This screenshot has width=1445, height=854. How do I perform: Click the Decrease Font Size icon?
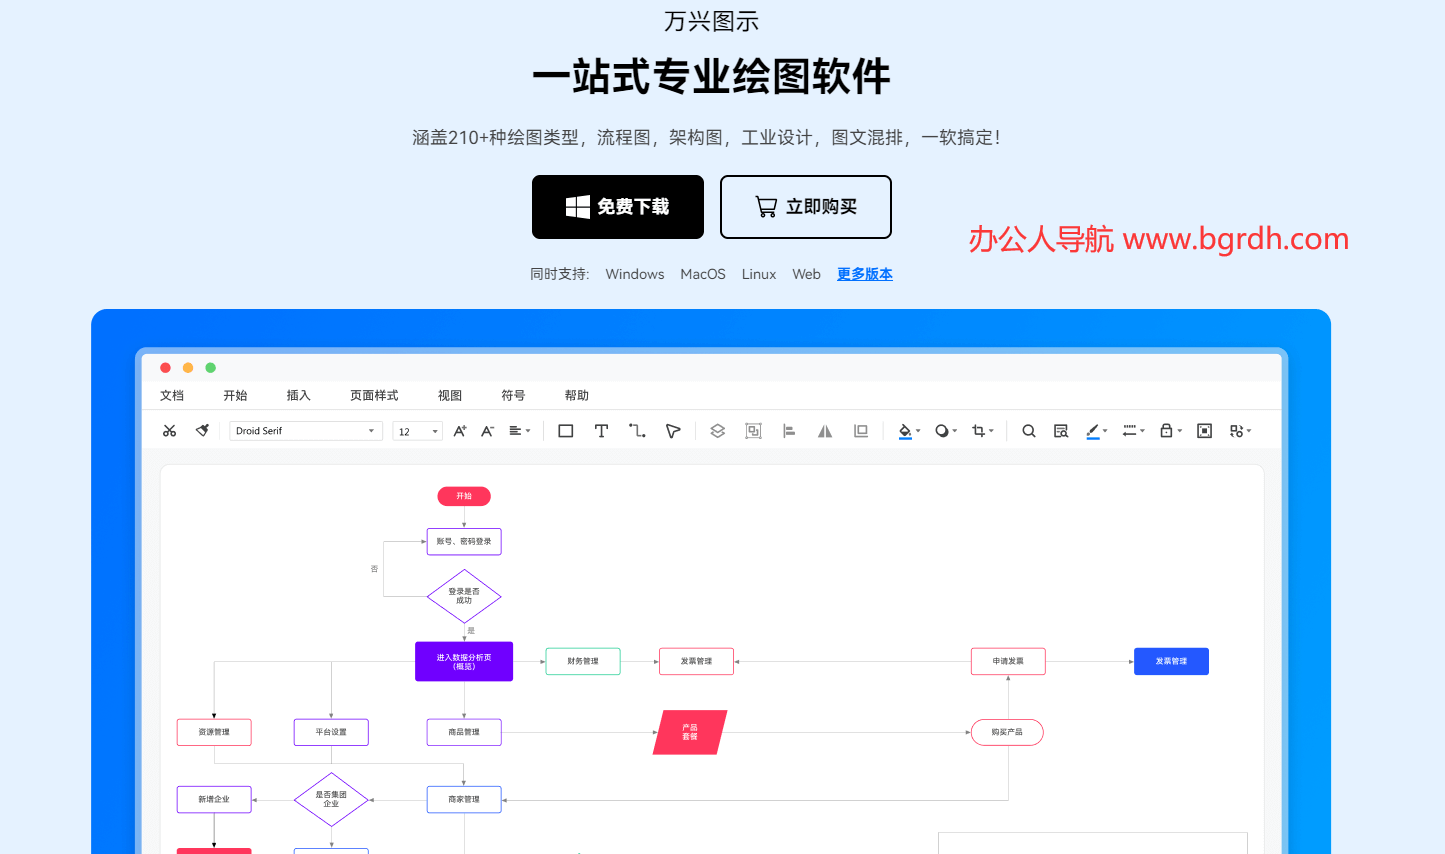click(487, 430)
